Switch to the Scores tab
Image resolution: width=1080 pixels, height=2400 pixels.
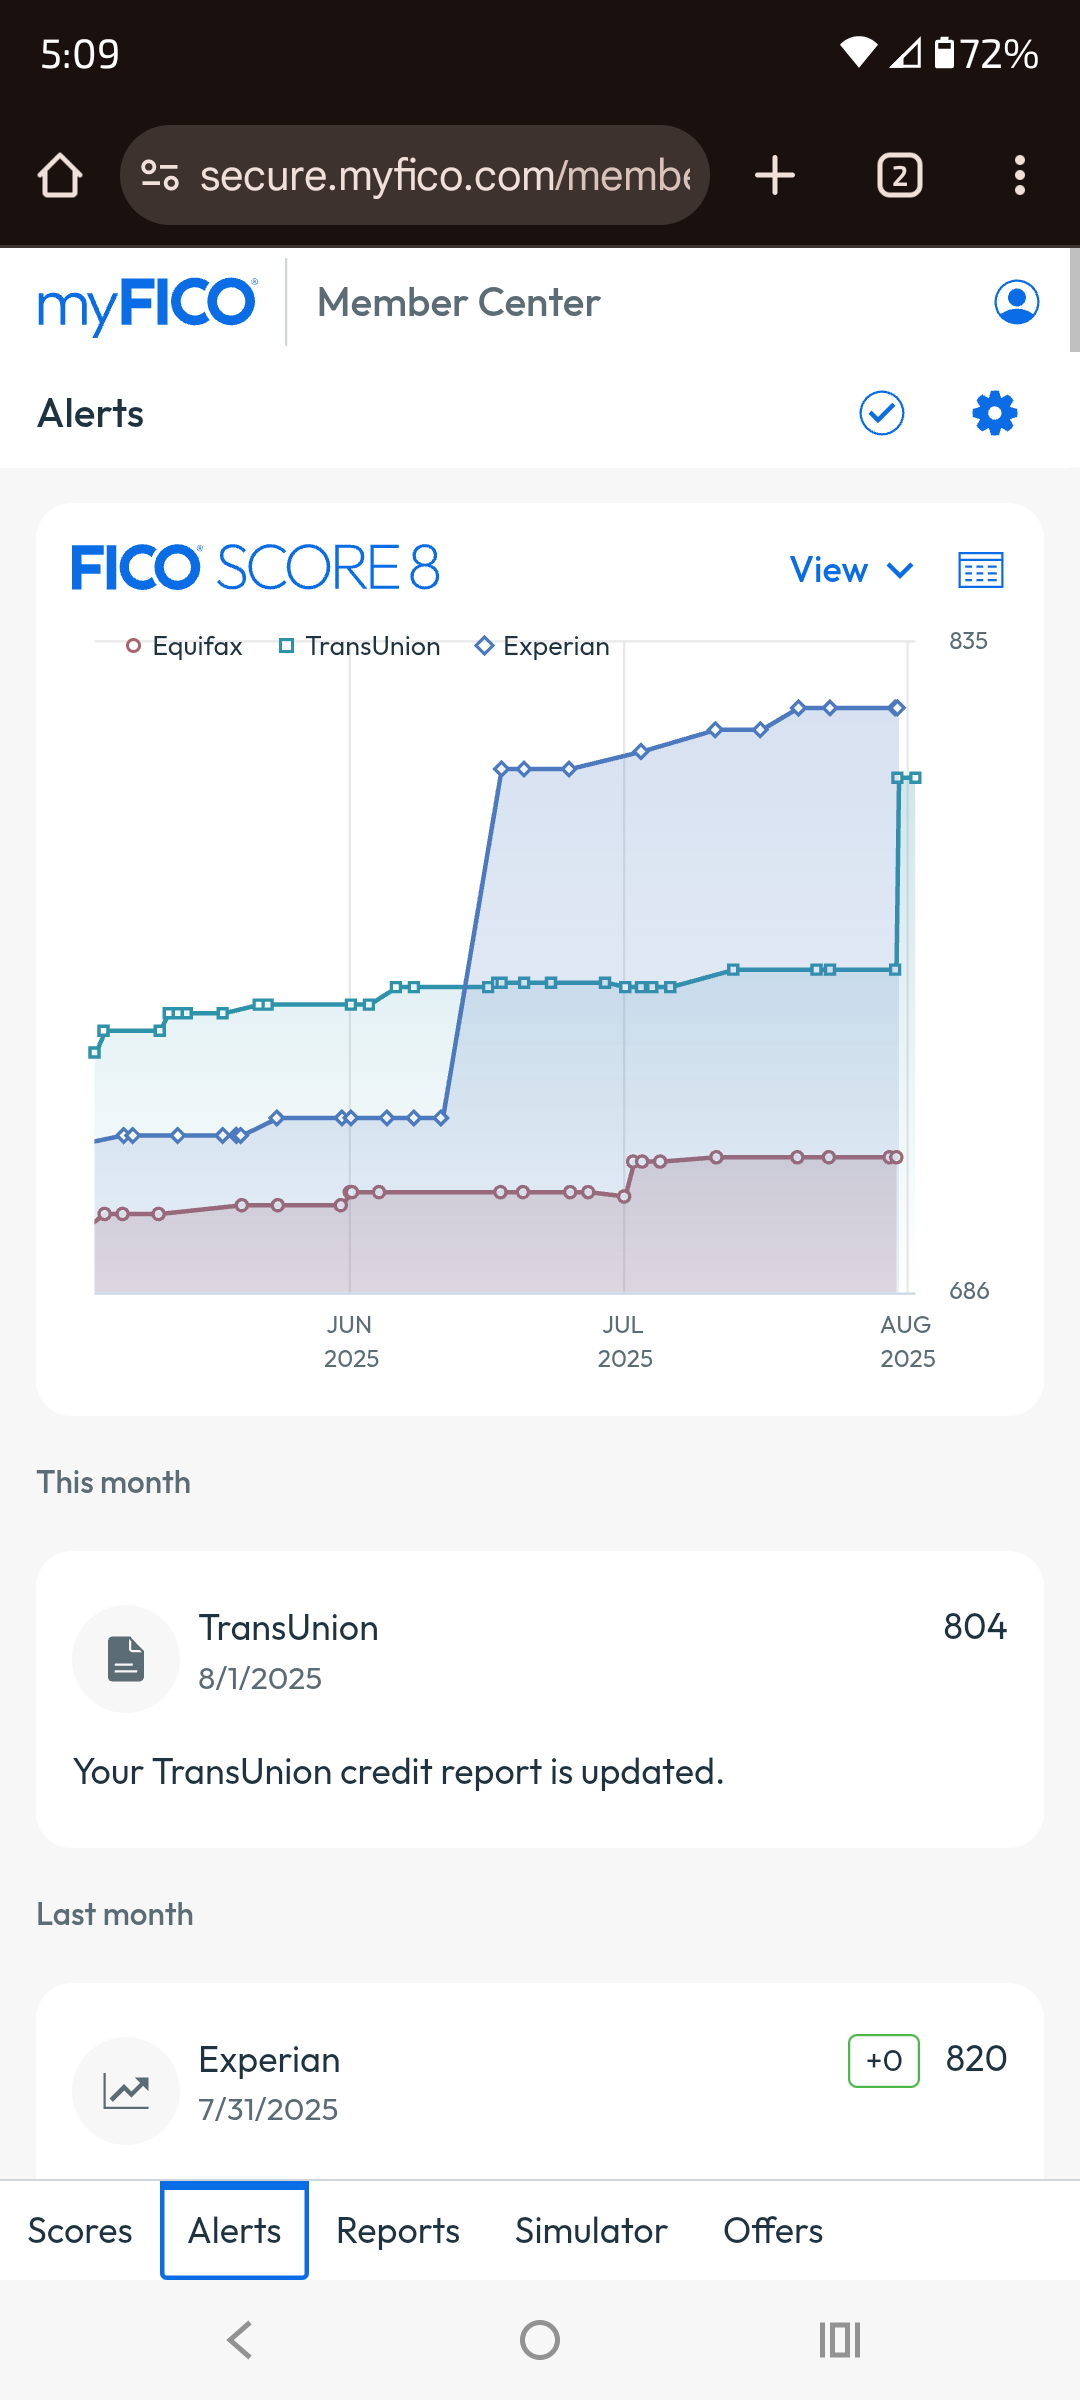pyautogui.click(x=80, y=2231)
